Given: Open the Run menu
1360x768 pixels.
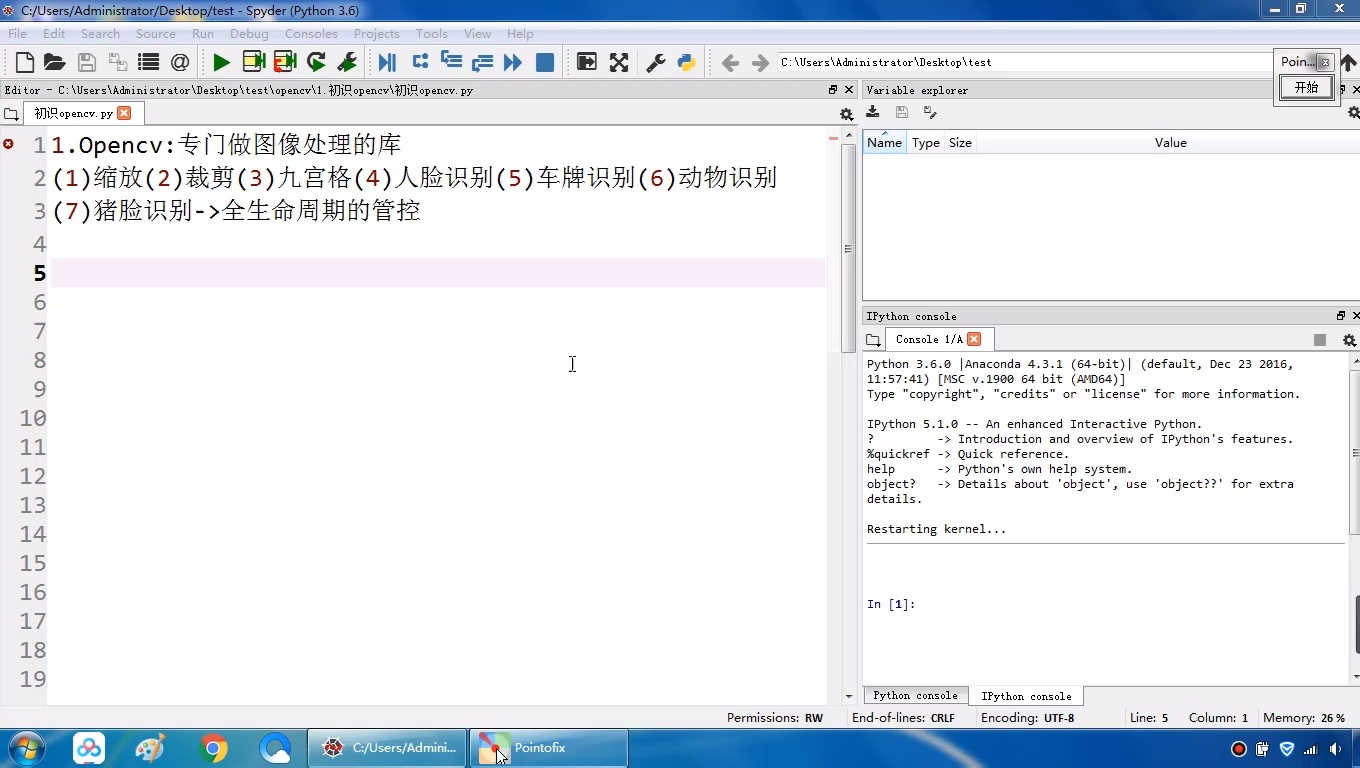Looking at the screenshot, I should 203,33.
